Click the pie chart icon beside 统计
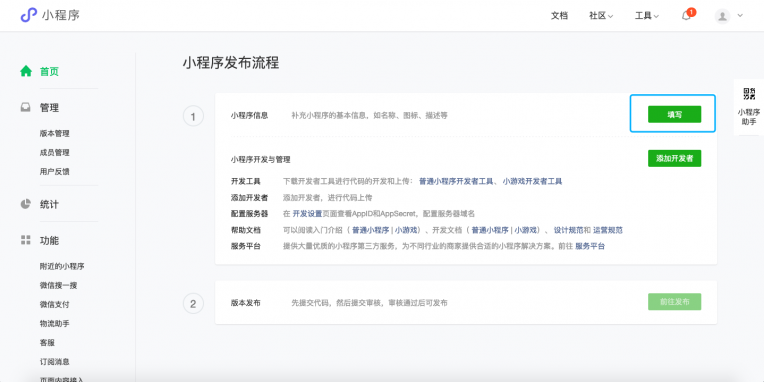Image resolution: width=764 pixels, height=382 pixels. [x=25, y=204]
